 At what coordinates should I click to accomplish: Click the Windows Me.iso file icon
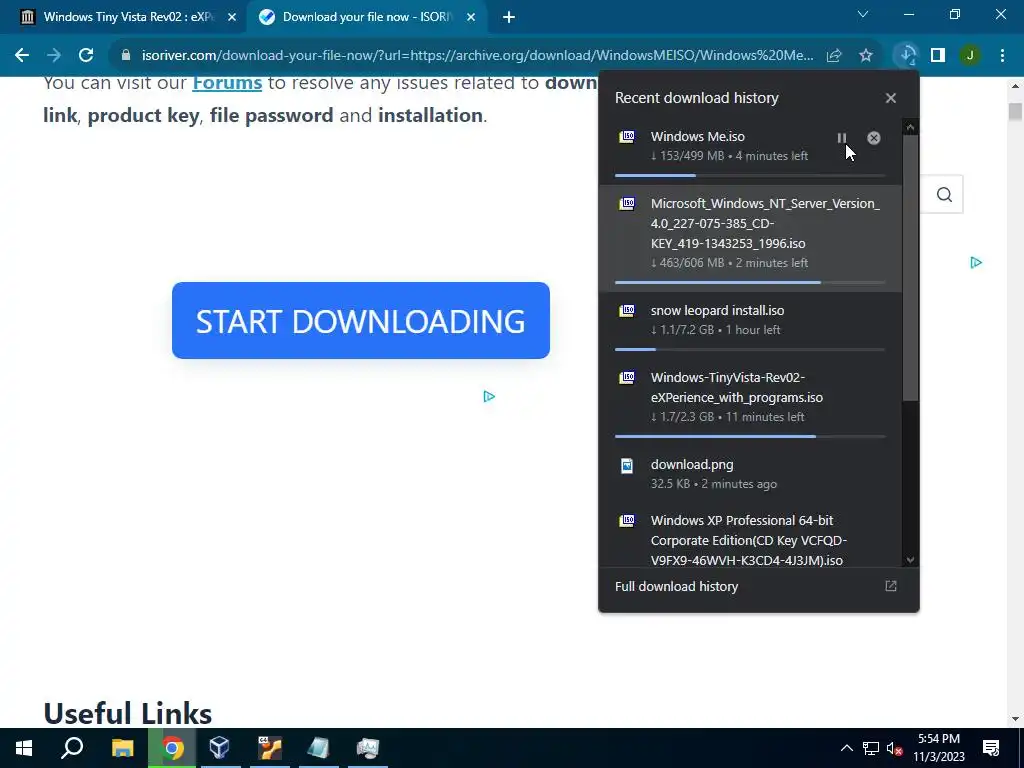click(627, 136)
